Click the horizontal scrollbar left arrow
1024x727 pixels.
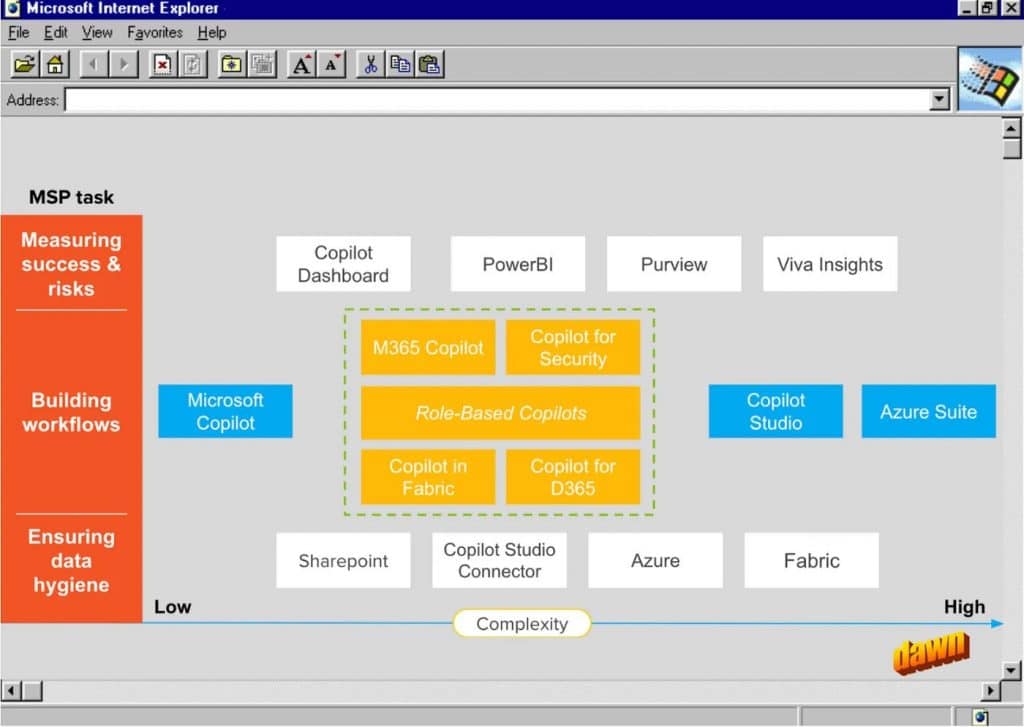[x=11, y=691]
